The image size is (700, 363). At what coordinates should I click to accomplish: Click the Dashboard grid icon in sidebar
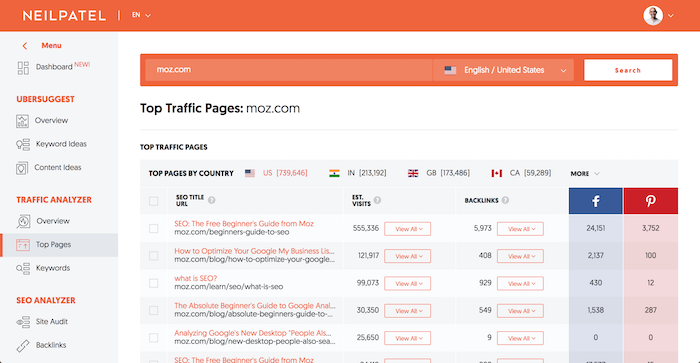coord(23,68)
